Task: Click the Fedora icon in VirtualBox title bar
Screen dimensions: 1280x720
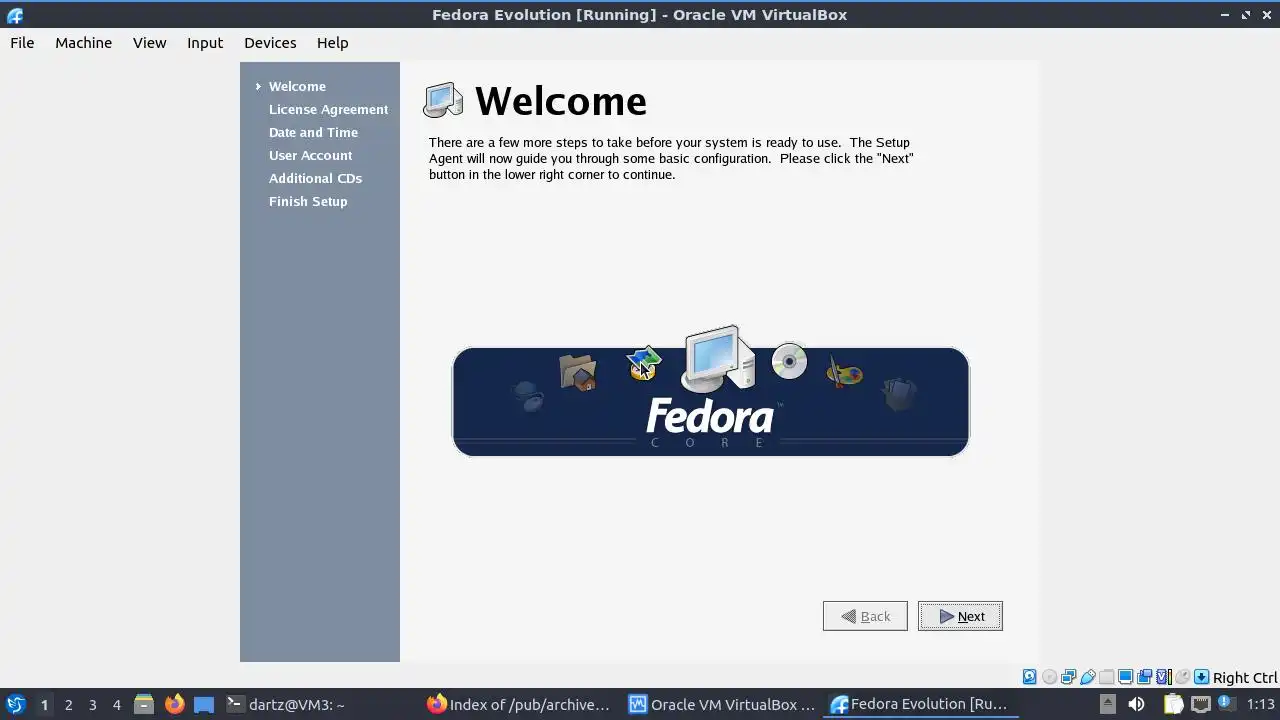Action: pos(14,15)
